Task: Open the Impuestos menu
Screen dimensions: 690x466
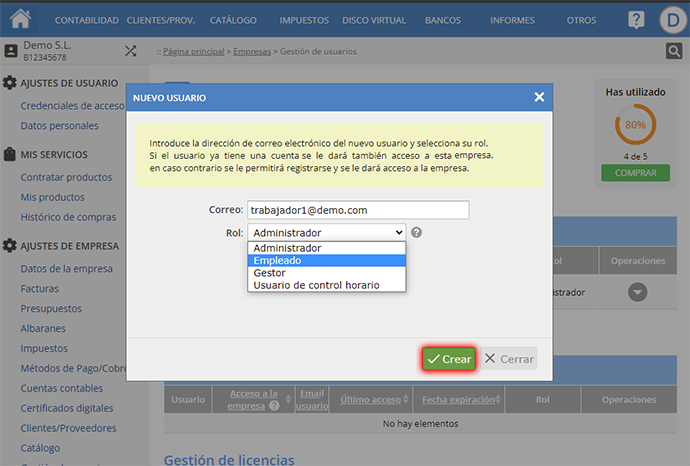Action: tap(304, 20)
